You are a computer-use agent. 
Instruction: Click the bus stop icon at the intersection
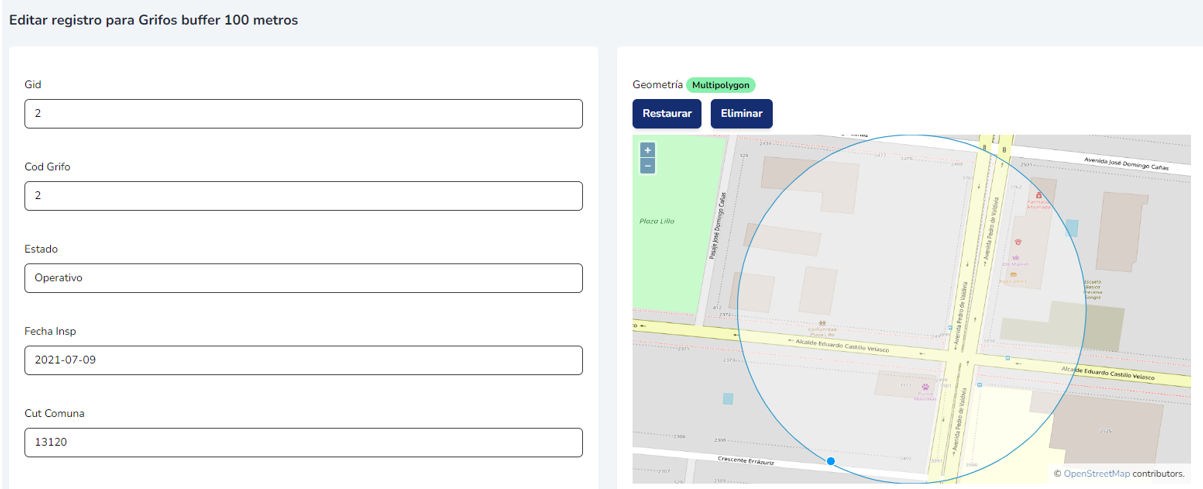pos(950,327)
